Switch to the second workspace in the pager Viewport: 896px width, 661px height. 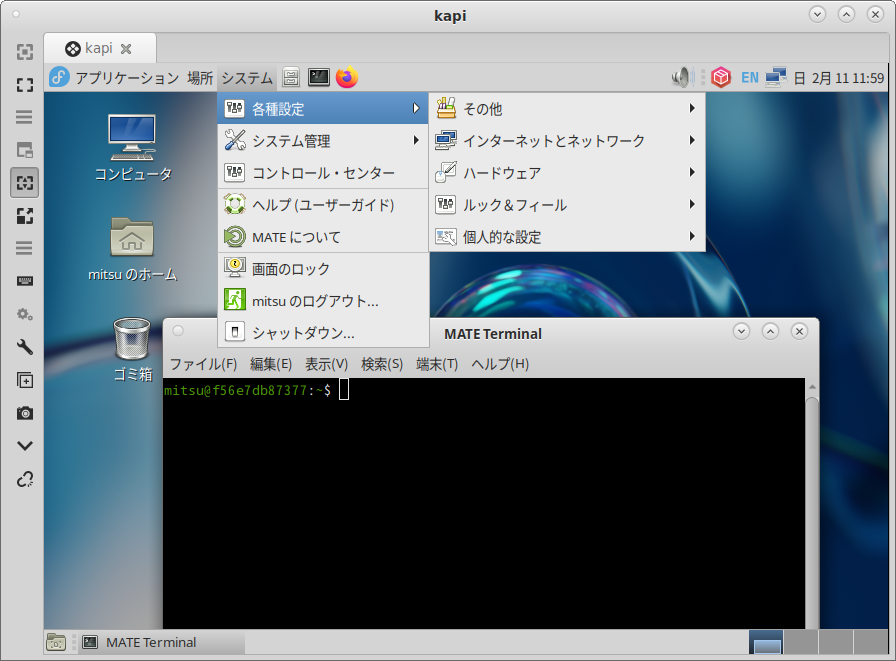tap(800, 642)
